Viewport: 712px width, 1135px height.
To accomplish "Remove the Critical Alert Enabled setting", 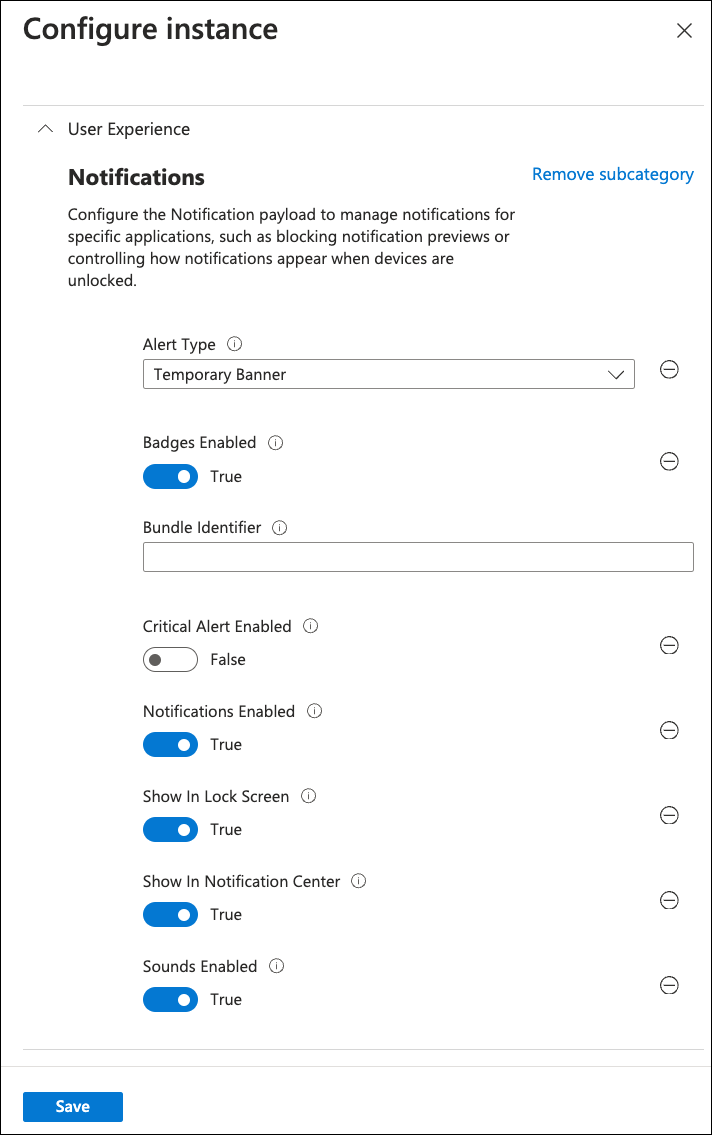I will pos(669,645).
